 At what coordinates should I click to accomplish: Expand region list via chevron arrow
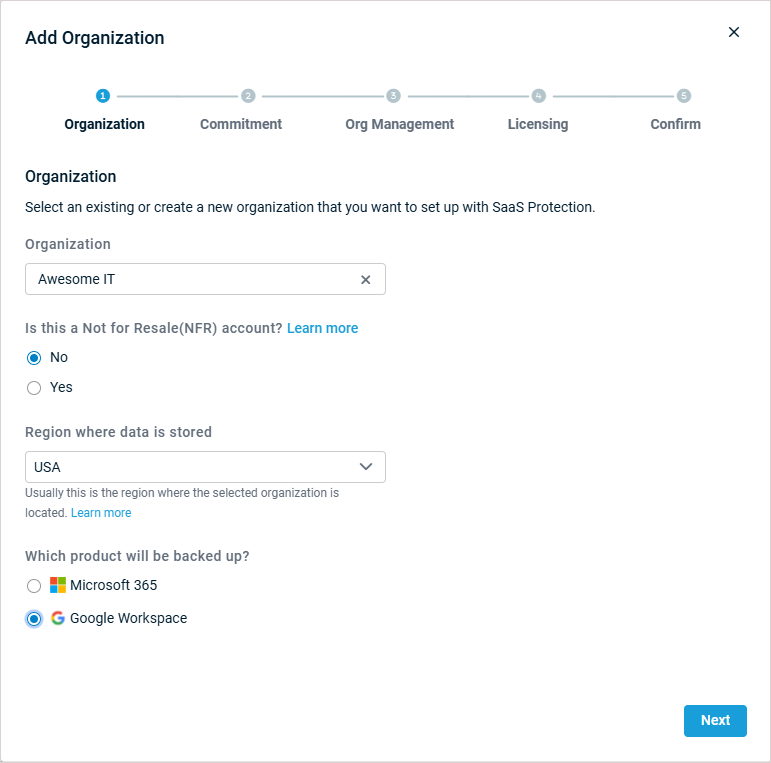[366, 467]
